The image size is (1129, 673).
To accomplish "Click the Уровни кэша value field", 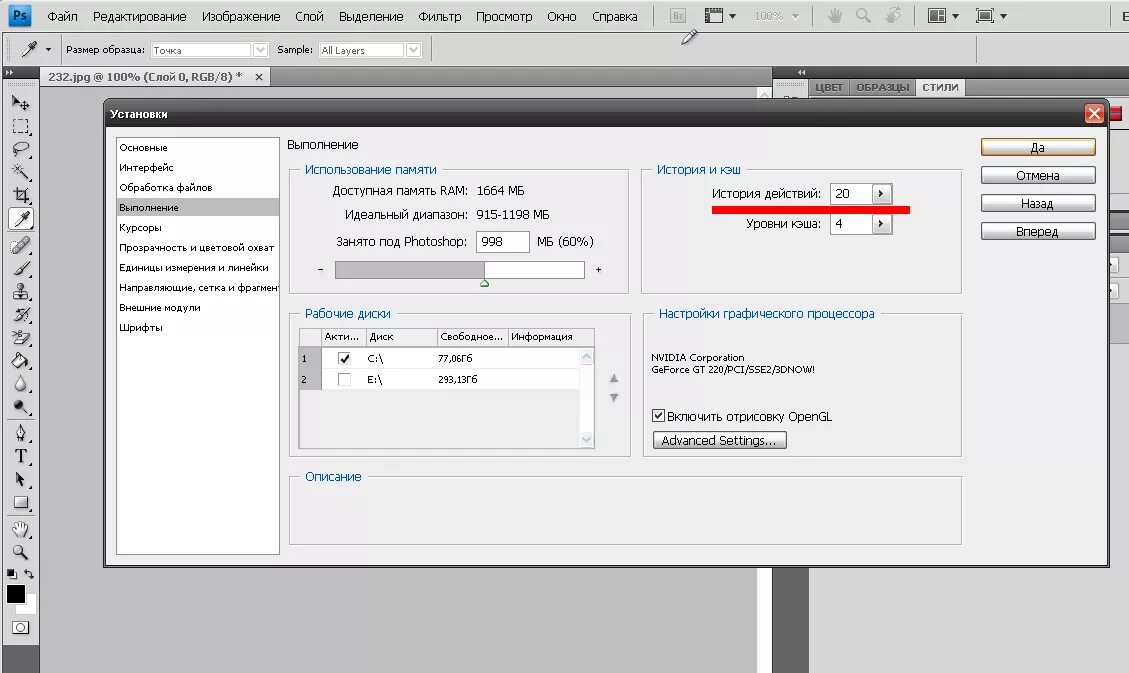I will point(851,224).
